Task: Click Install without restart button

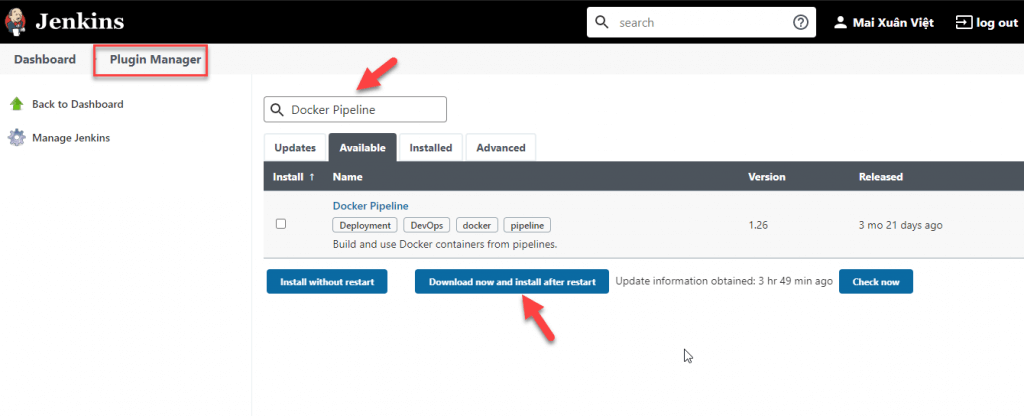Action: (327, 281)
